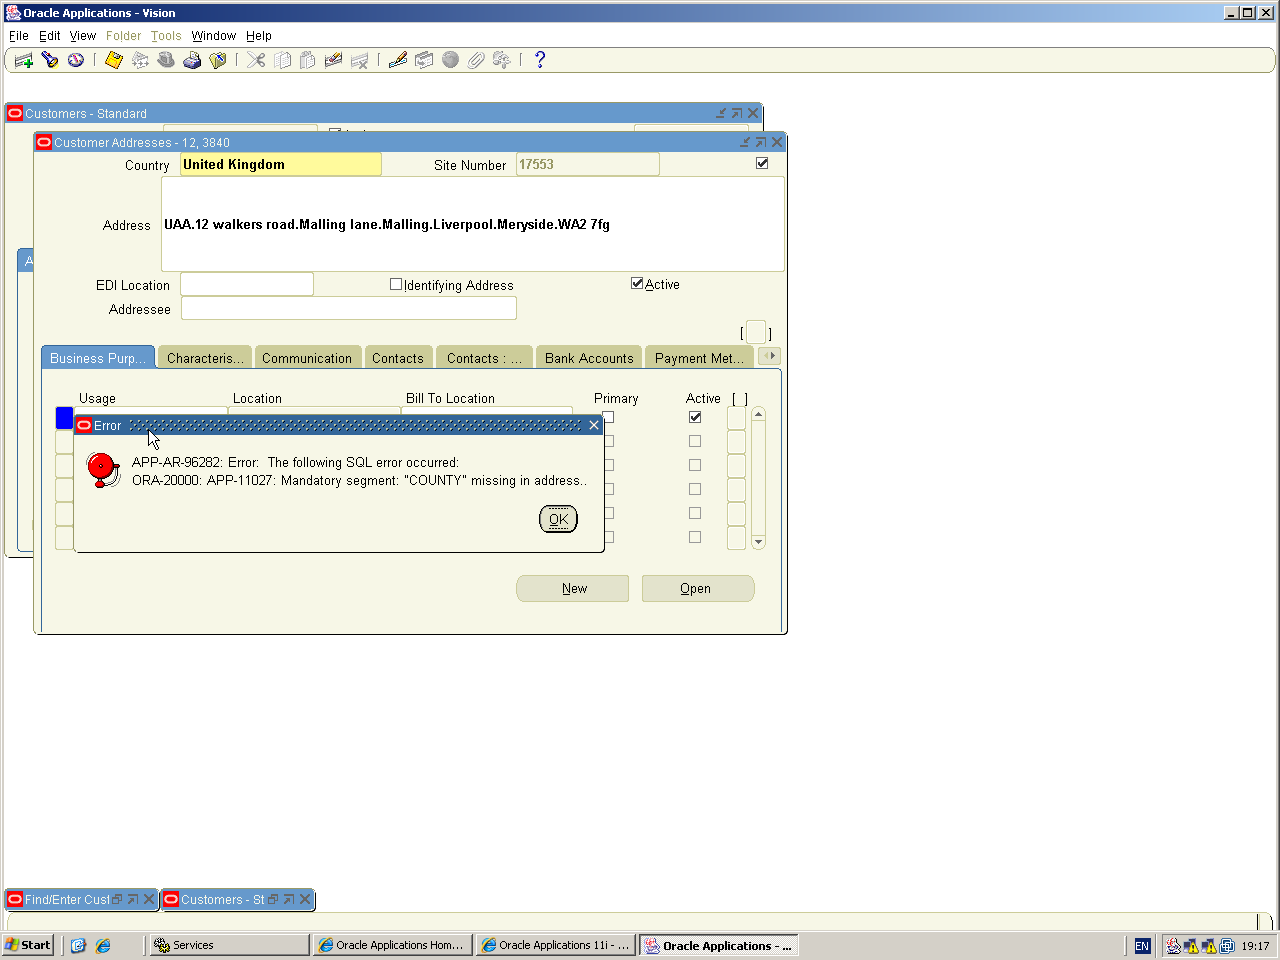
Task: Click the red alarm bell error icon
Action: coord(103,469)
